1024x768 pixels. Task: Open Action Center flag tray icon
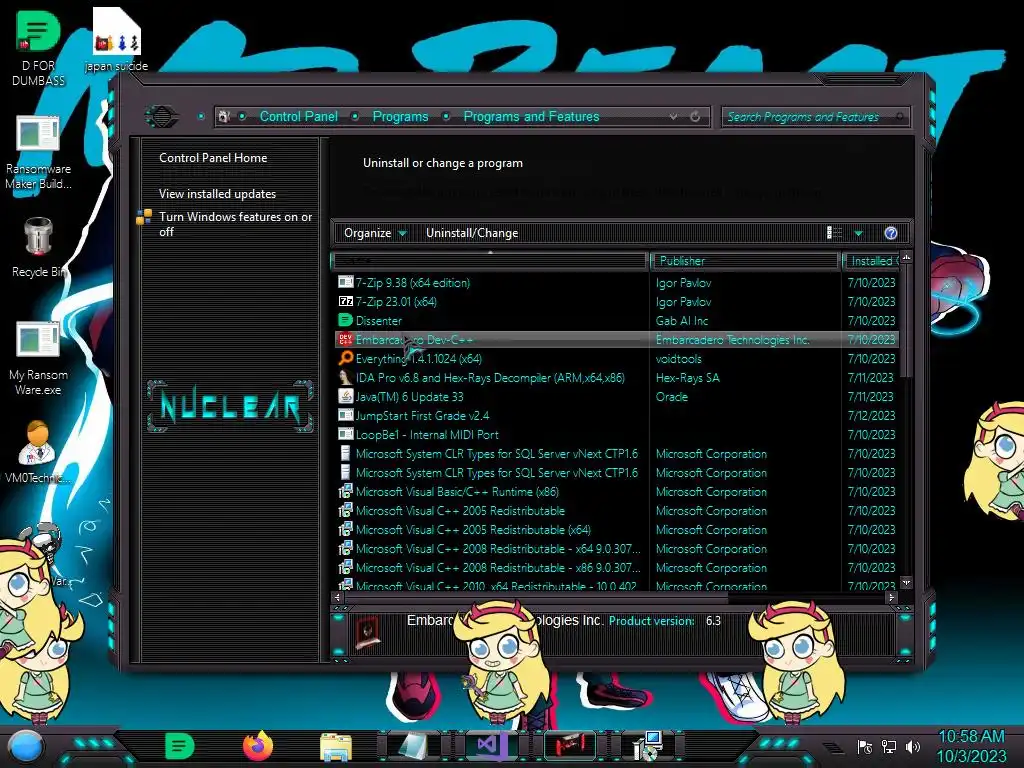click(x=865, y=747)
